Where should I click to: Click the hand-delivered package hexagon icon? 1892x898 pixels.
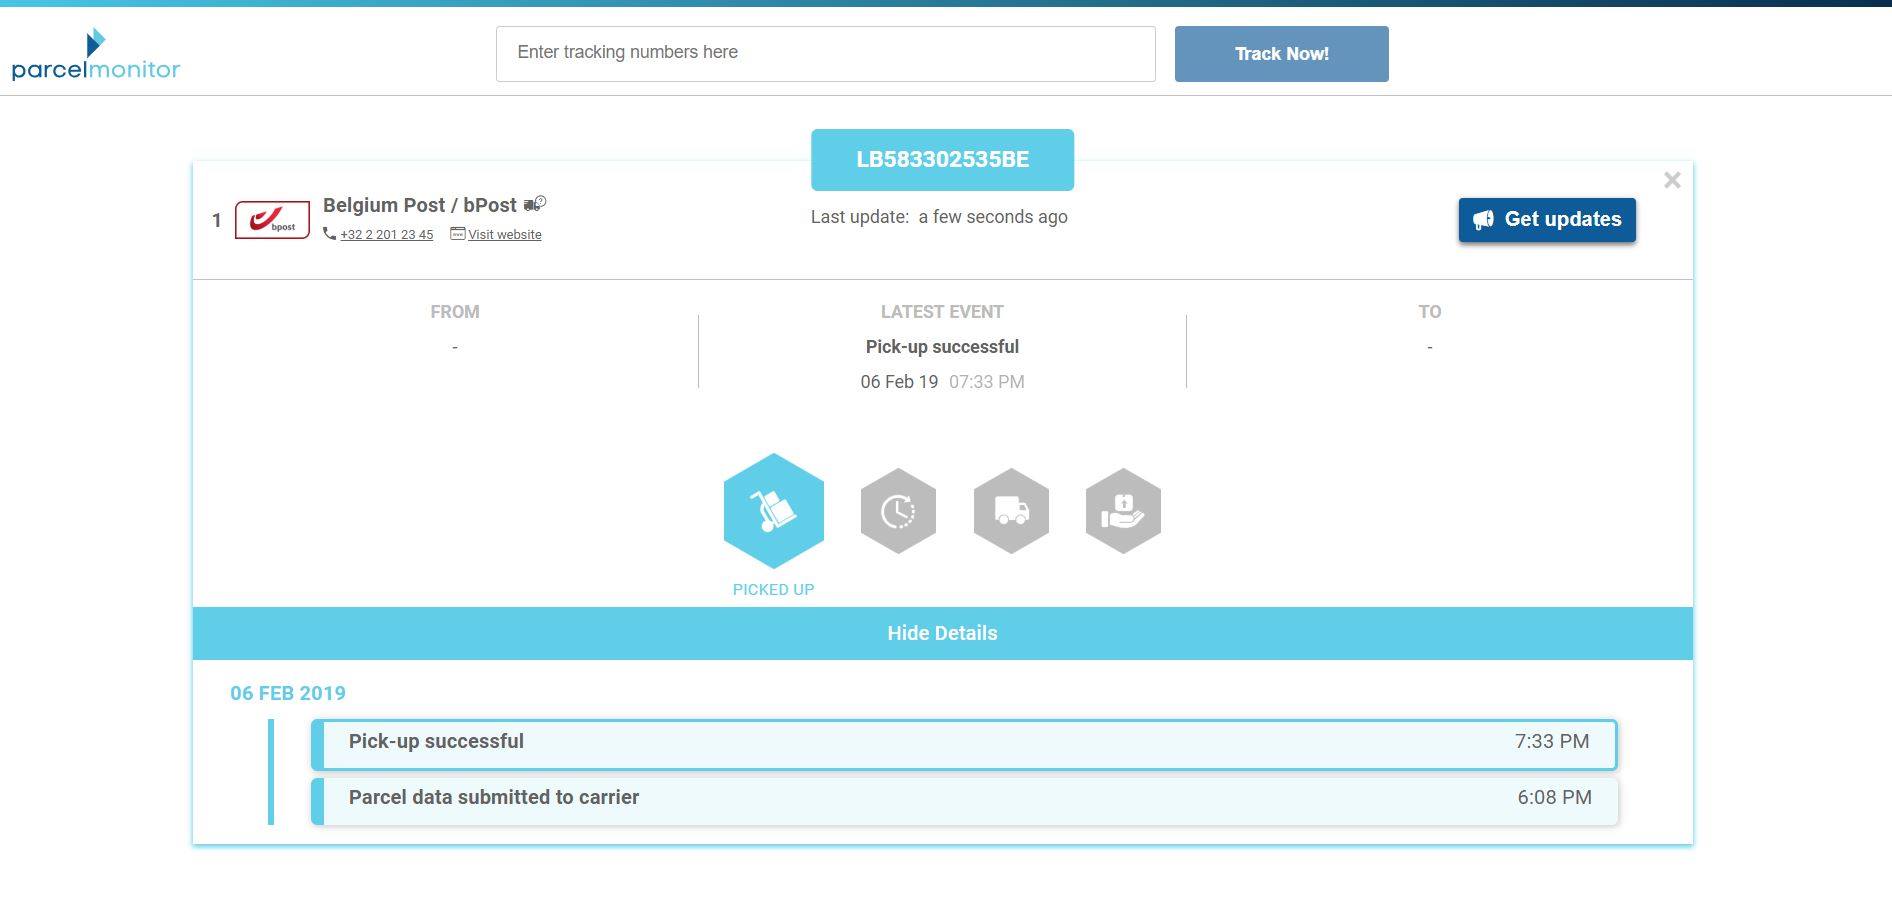1123,511
